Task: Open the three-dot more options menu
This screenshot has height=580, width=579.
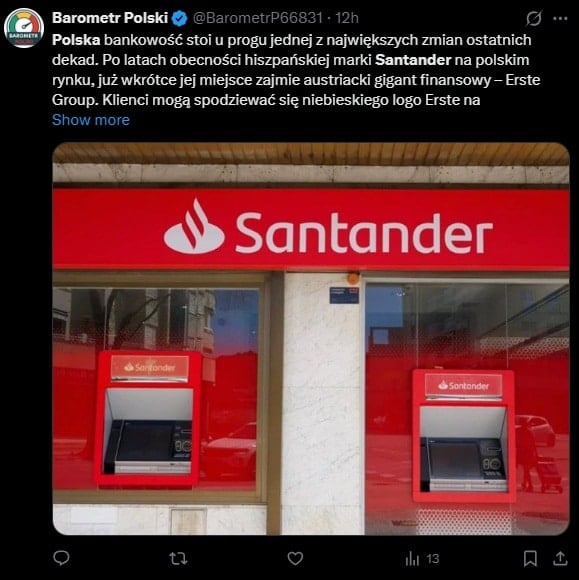Action: (560, 18)
